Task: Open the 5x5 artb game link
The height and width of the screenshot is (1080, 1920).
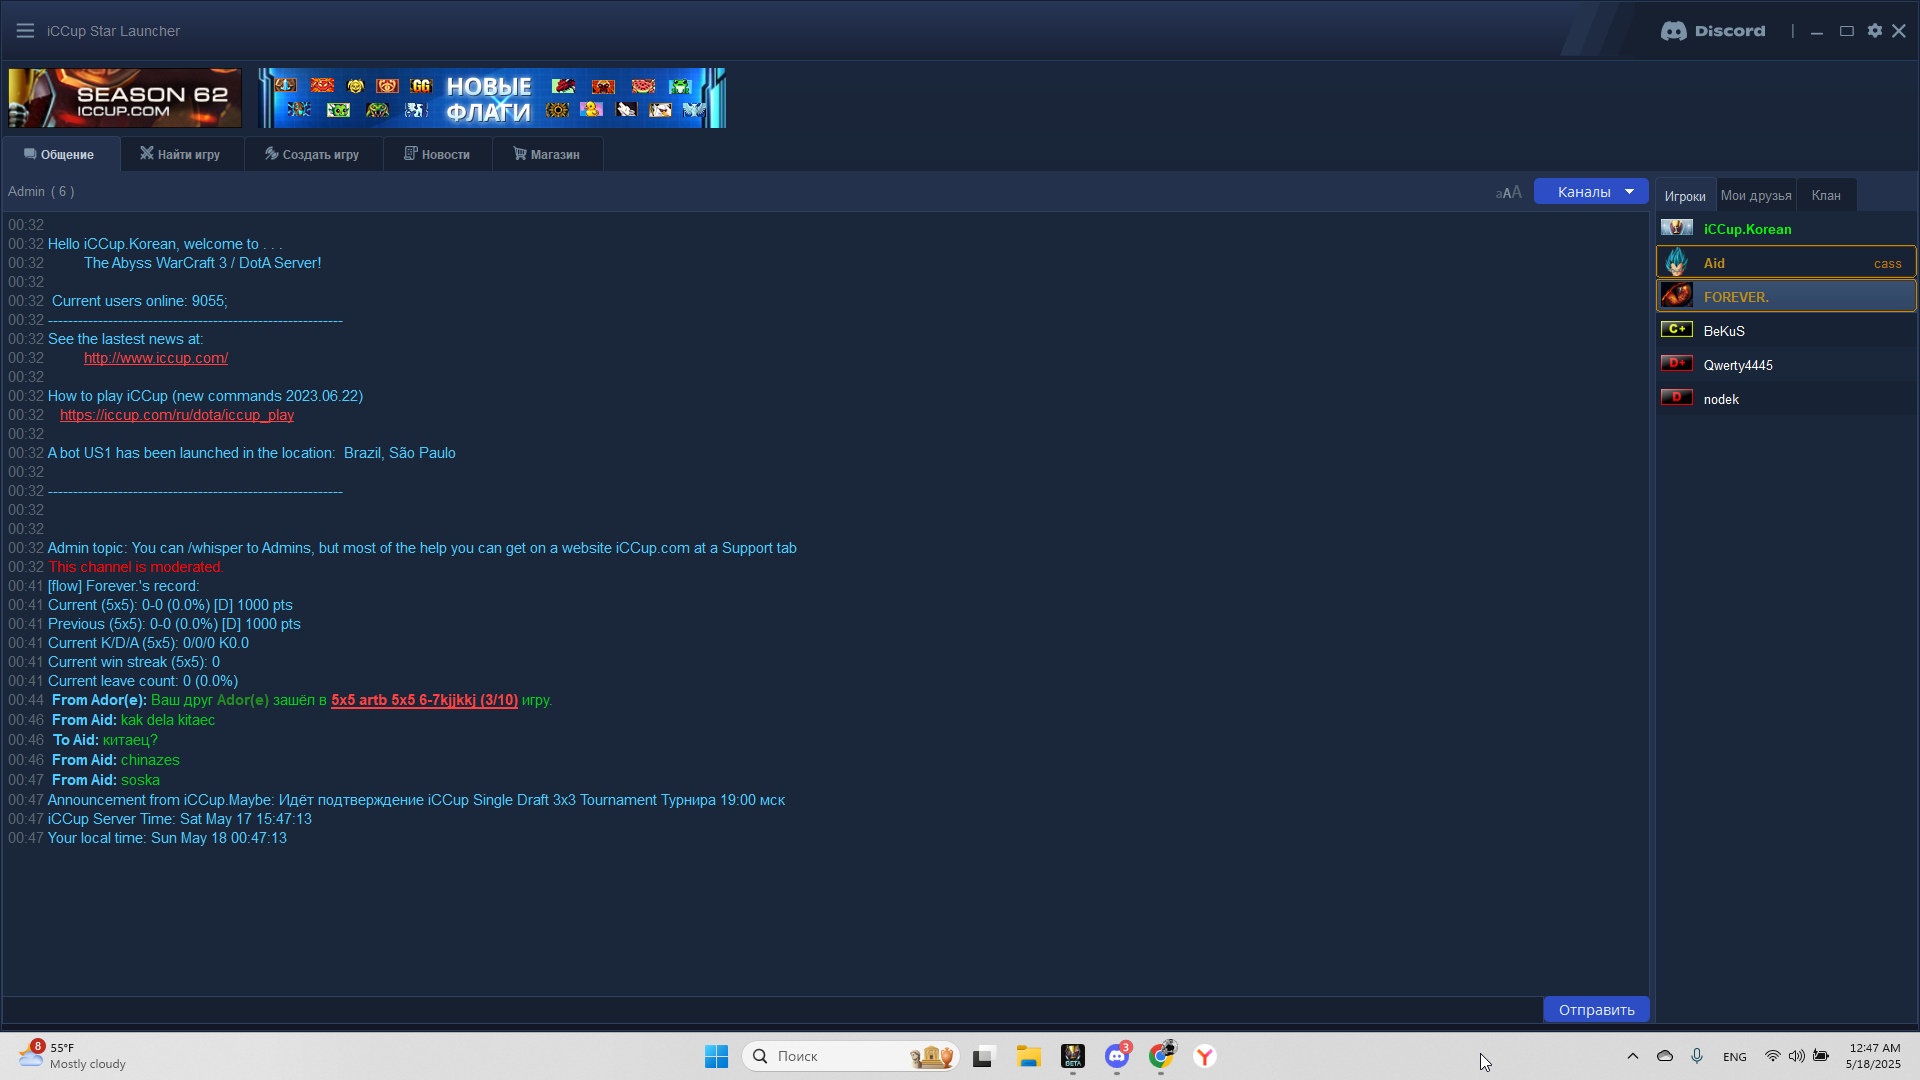Action: point(424,700)
